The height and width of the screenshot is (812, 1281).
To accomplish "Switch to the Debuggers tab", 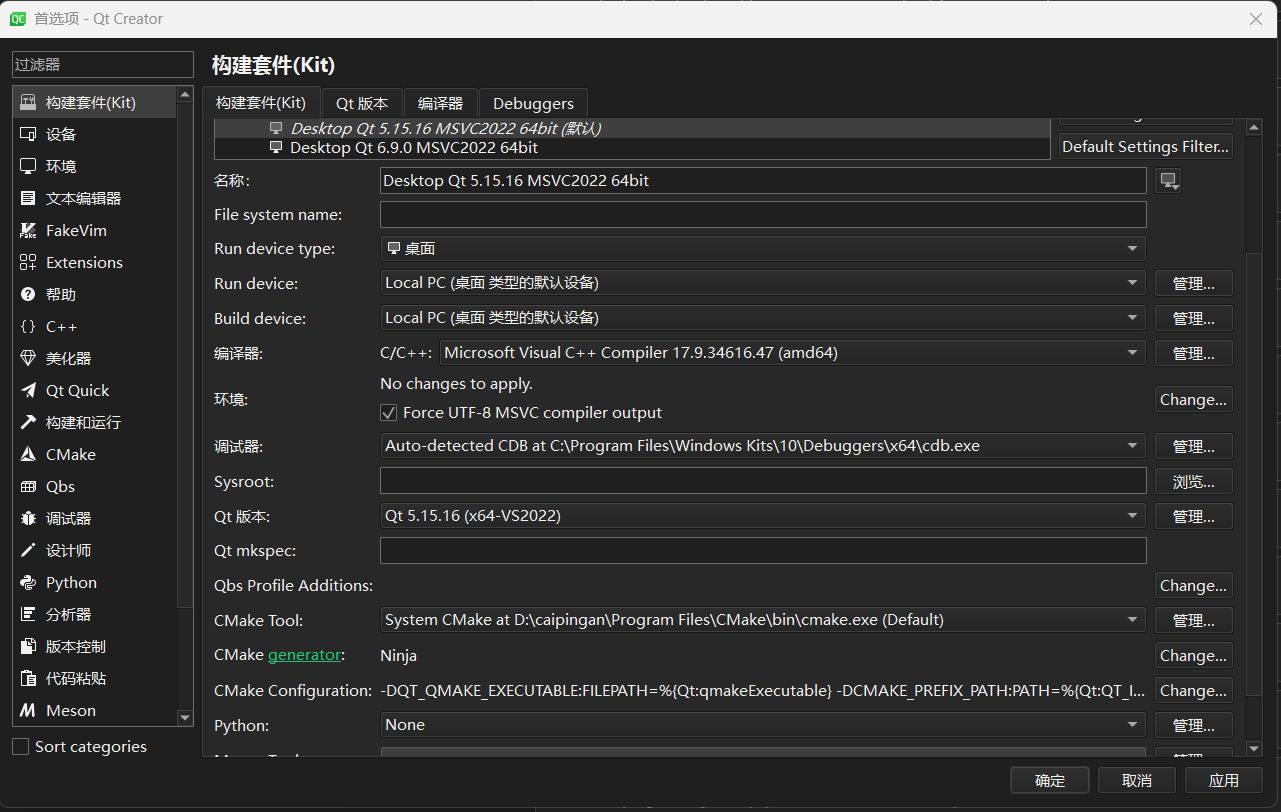I will click(533, 102).
